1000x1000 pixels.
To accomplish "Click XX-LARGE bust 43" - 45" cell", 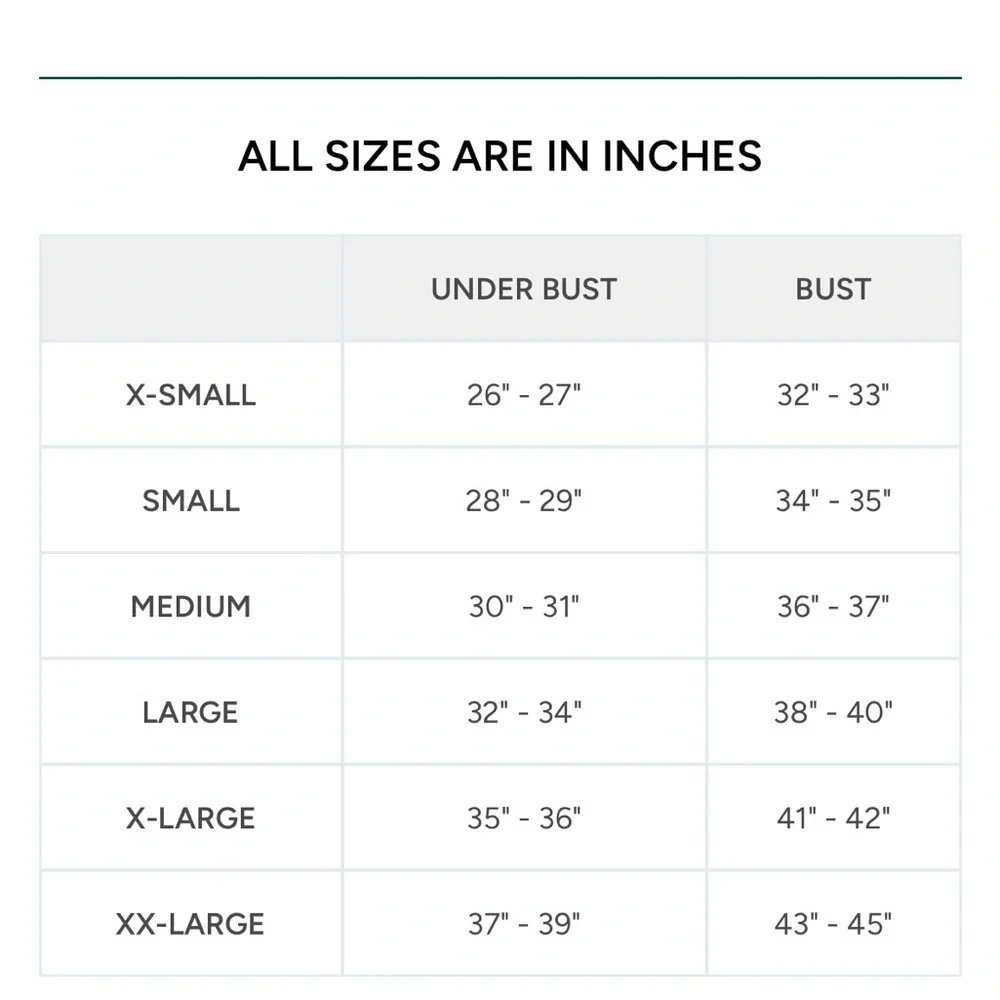I will coord(833,924).
